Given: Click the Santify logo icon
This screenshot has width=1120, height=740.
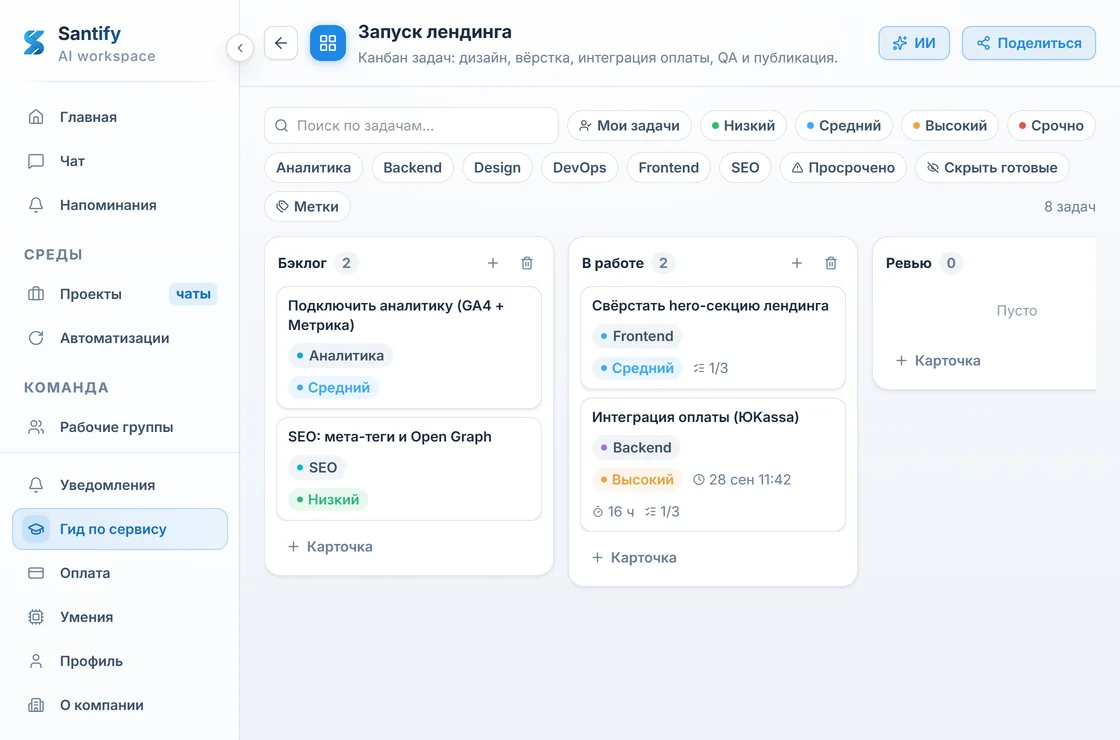Looking at the screenshot, I should pos(34,43).
